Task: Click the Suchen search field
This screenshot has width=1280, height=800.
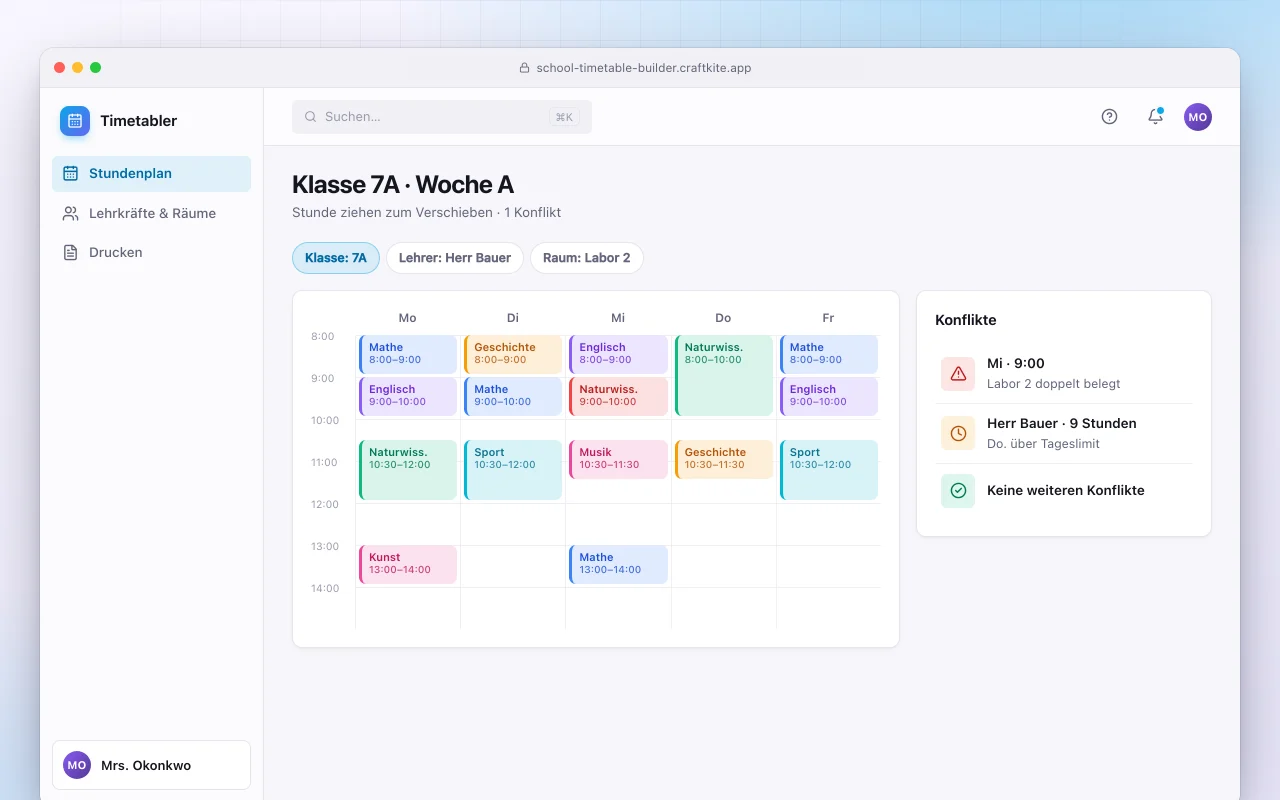Action: (442, 117)
